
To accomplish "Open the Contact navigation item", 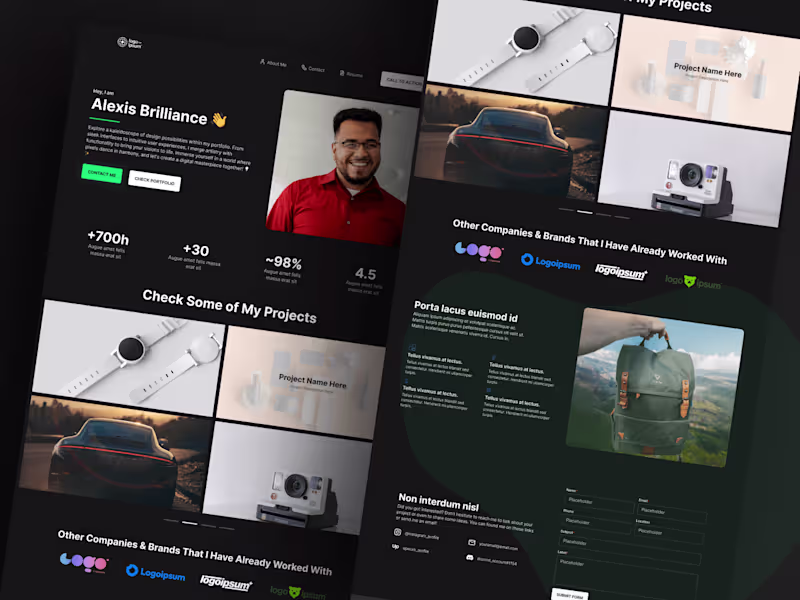I will point(314,69).
